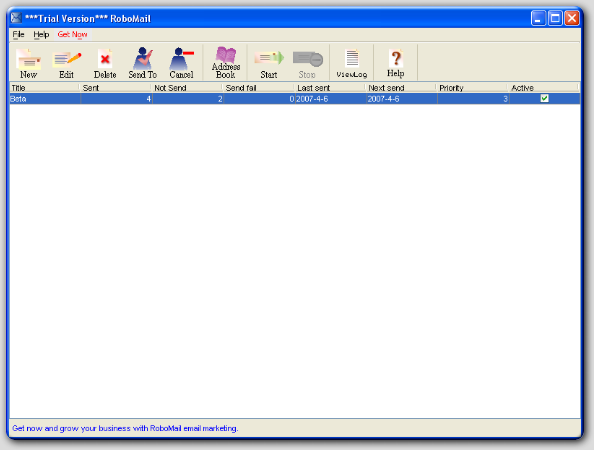The image size is (594, 450).
Task: Click the Edit toolbar icon
Action: (x=66, y=63)
